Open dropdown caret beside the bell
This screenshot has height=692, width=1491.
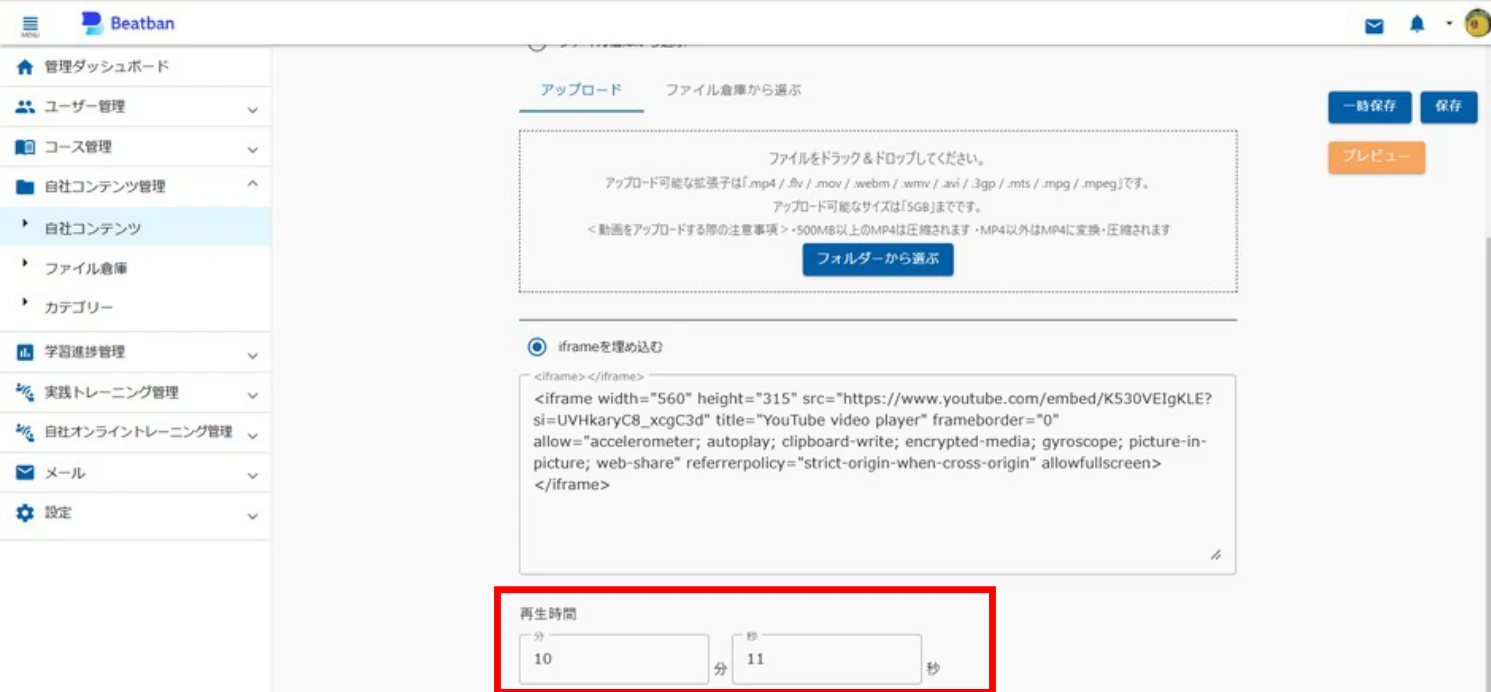click(x=1448, y=24)
